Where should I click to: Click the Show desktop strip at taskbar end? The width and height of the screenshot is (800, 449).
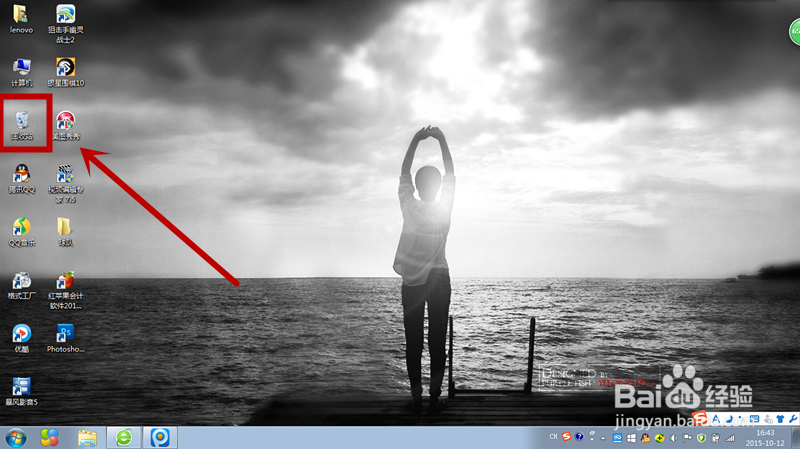(x=795, y=438)
